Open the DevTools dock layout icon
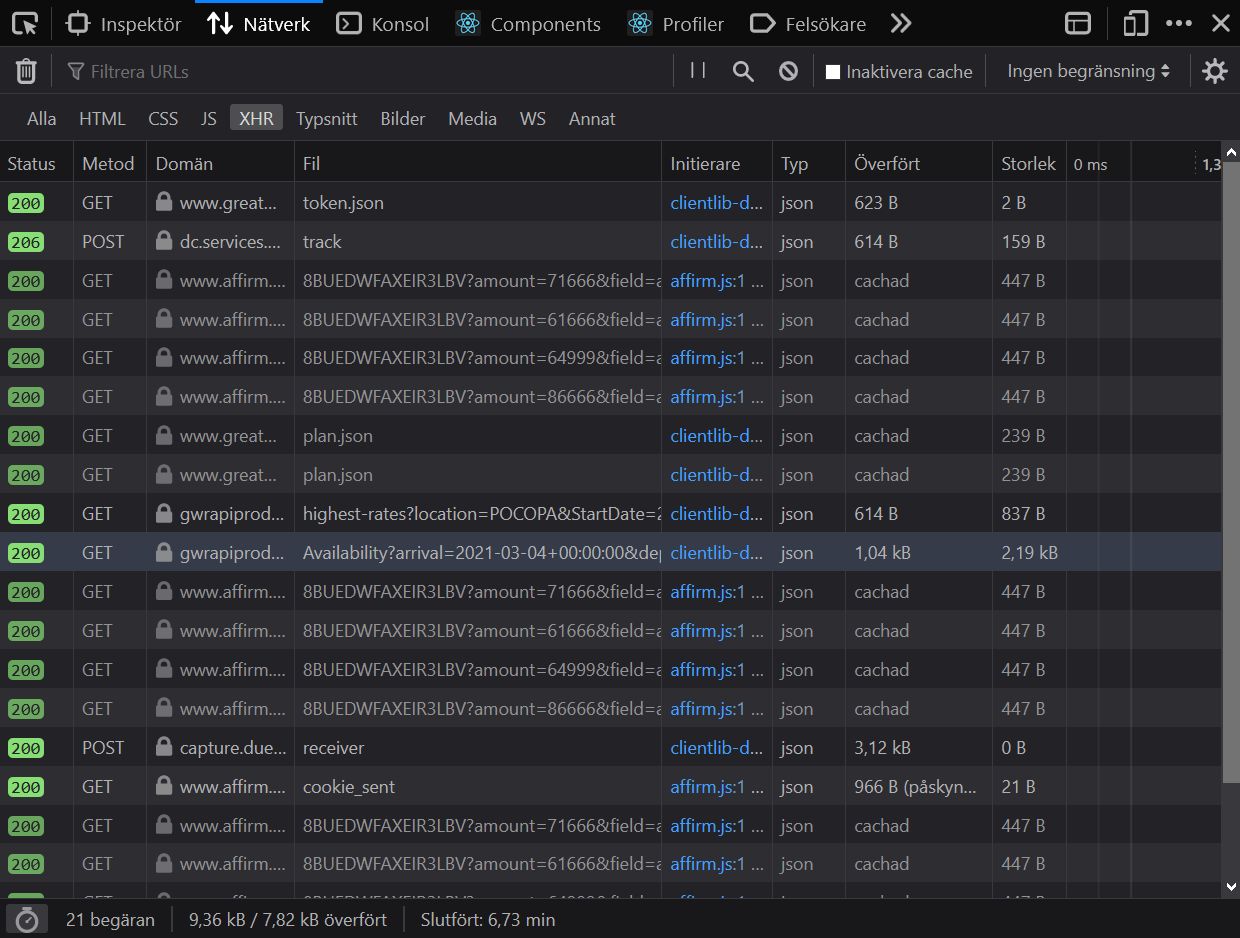1240x938 pixels. point(1077,24)
